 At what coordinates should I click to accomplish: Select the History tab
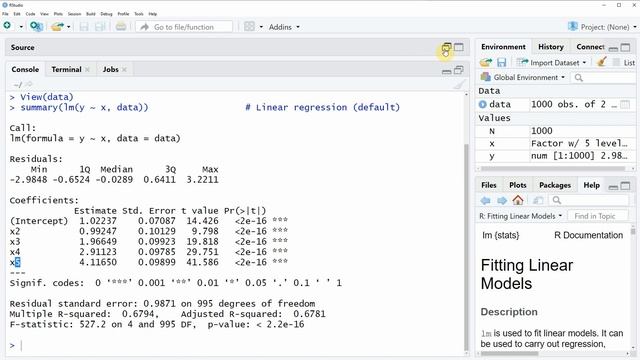point(551,47)
